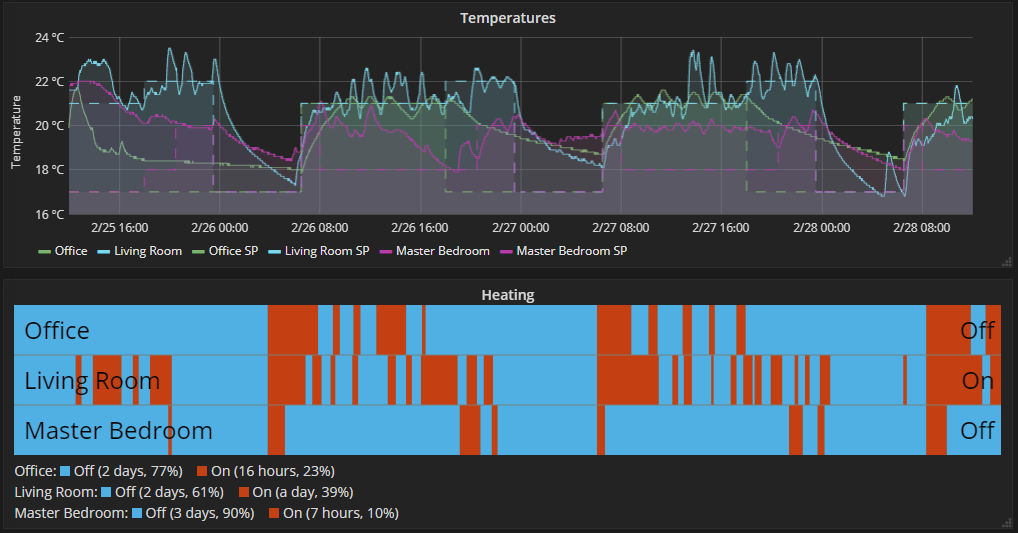Click 'Office:' label in the Heating legend
Image resolution: width=1018 pixels, height=533 pixels.
click(x=35, y=471)
